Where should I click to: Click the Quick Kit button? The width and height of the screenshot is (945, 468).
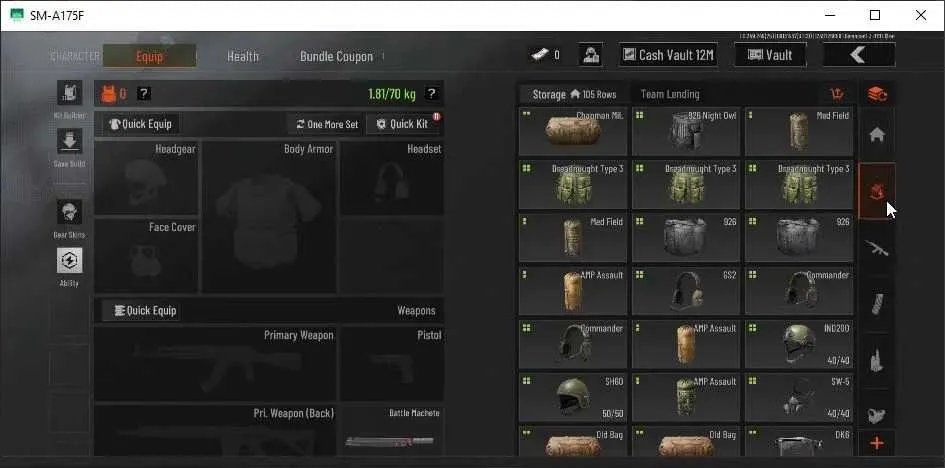403,124
